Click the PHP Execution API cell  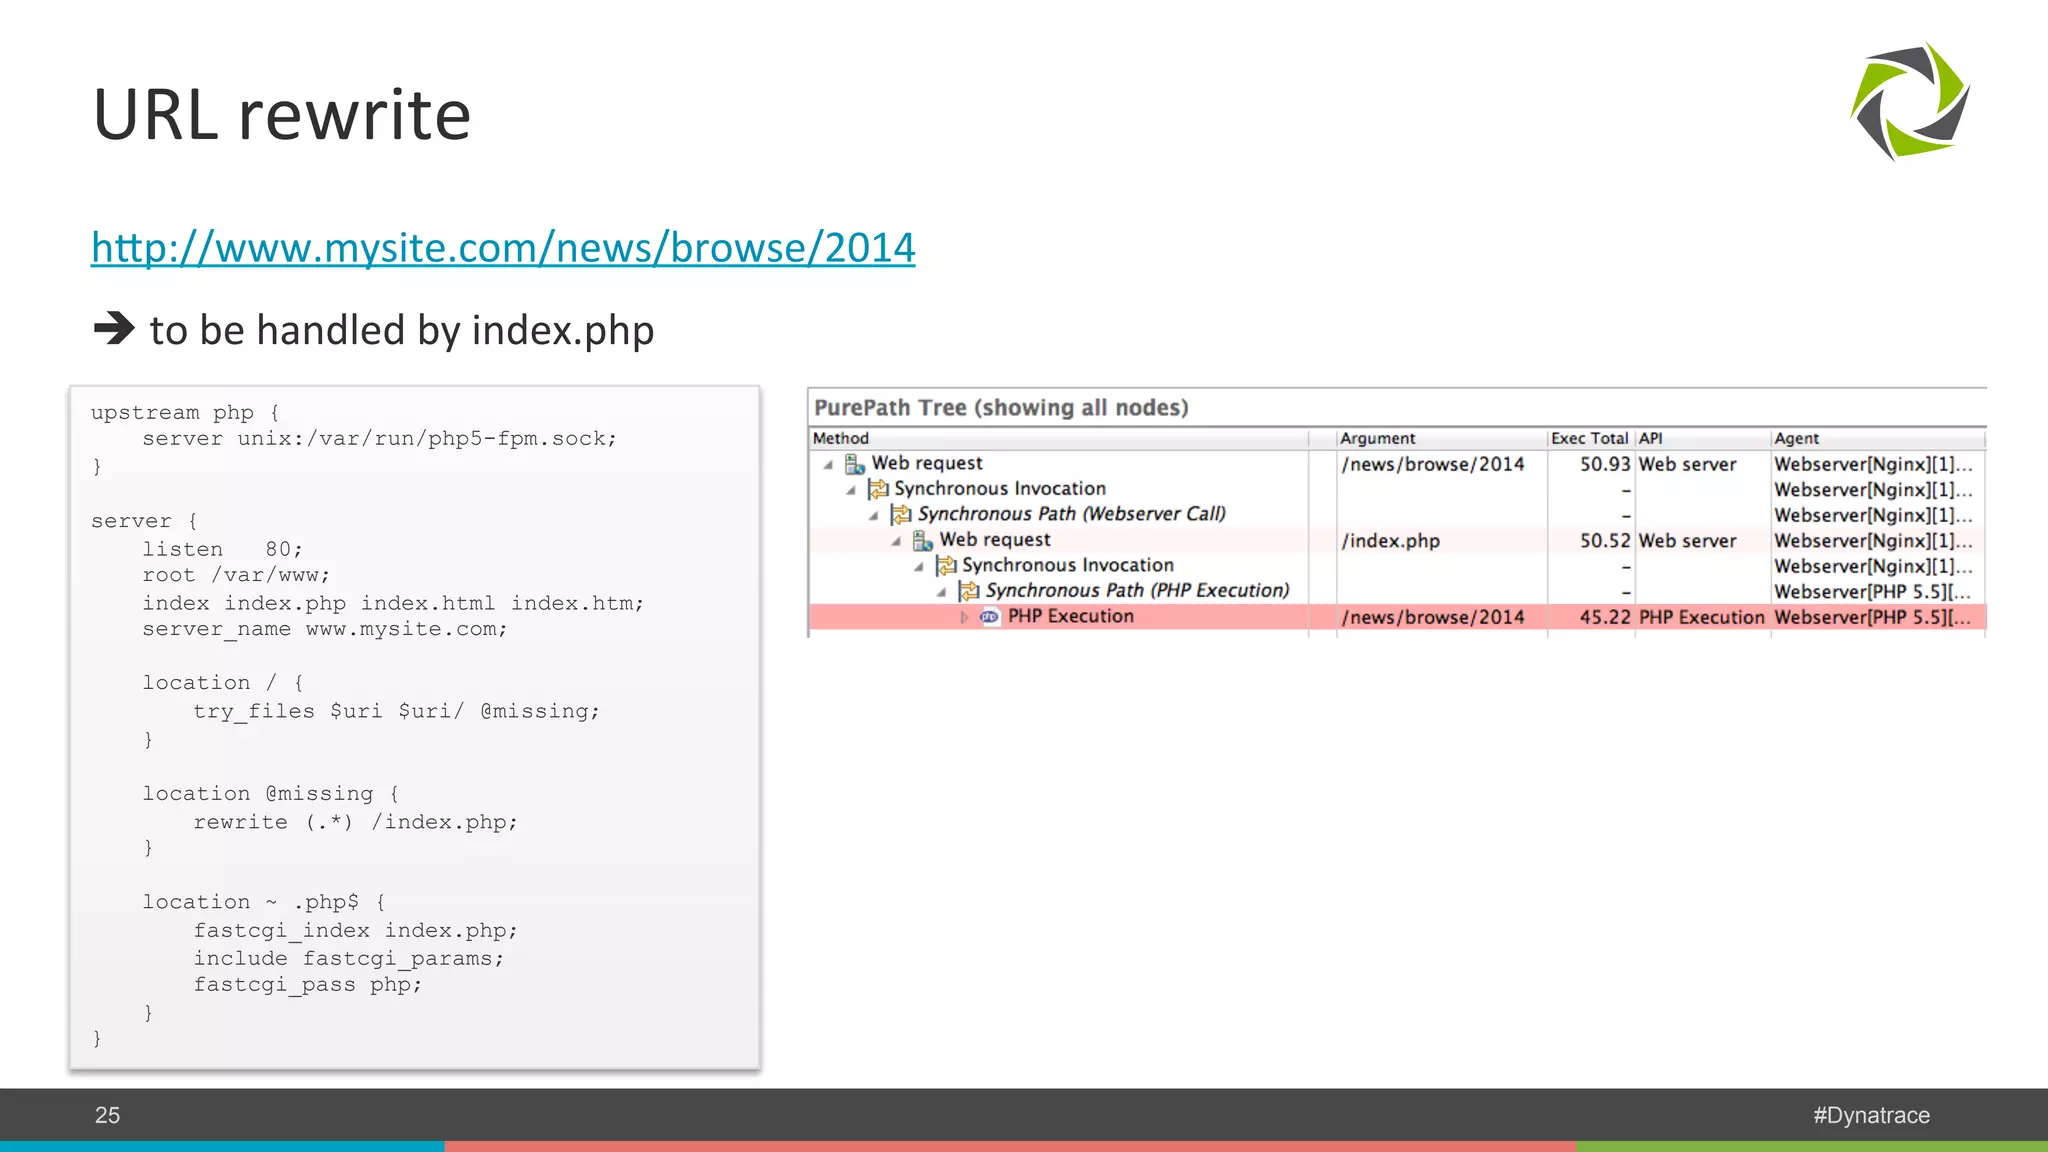click(x=1701, y=617)
